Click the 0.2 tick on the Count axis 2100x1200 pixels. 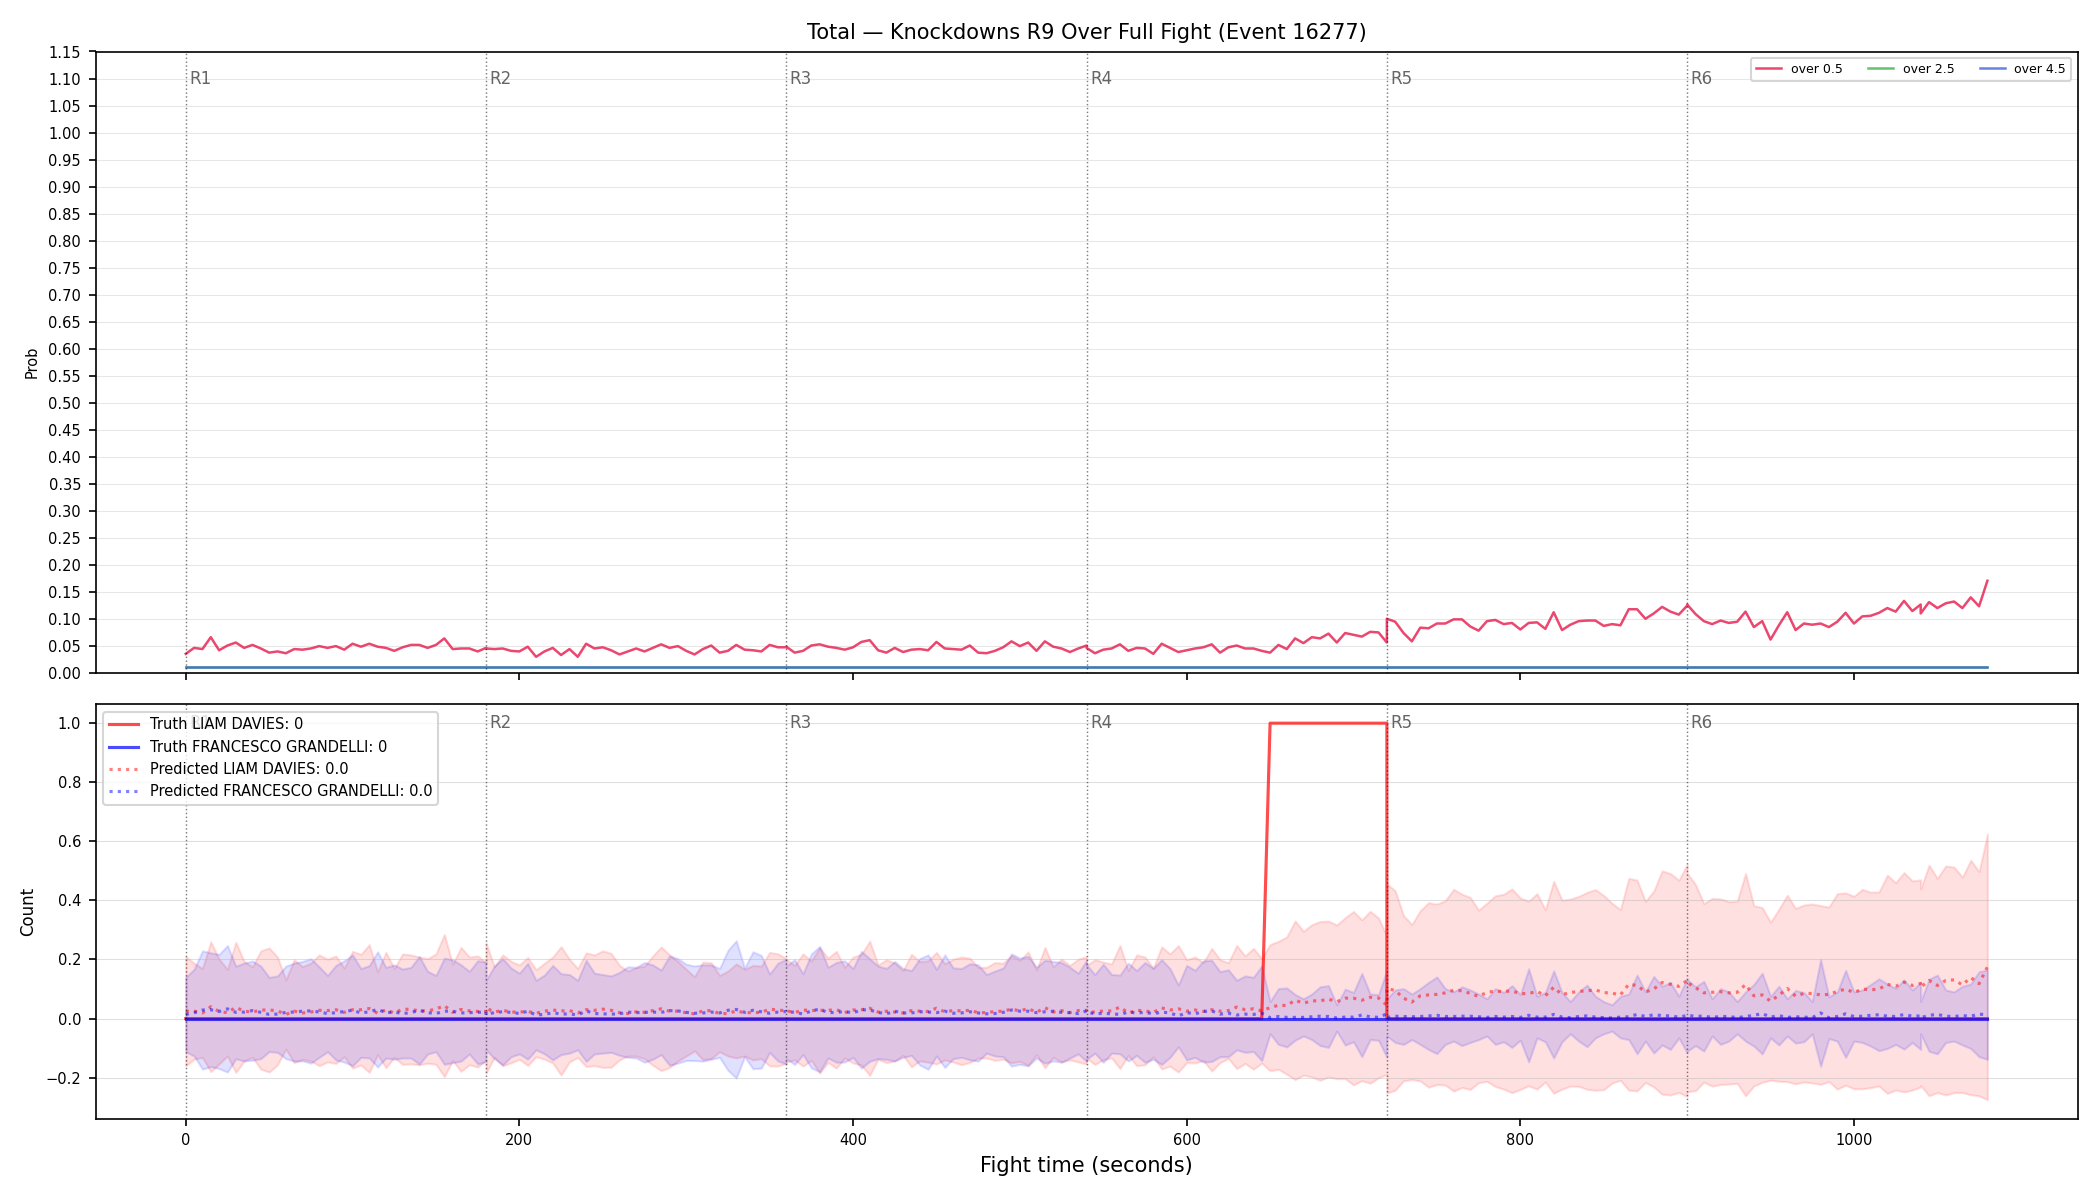click(x=70, y=960)
